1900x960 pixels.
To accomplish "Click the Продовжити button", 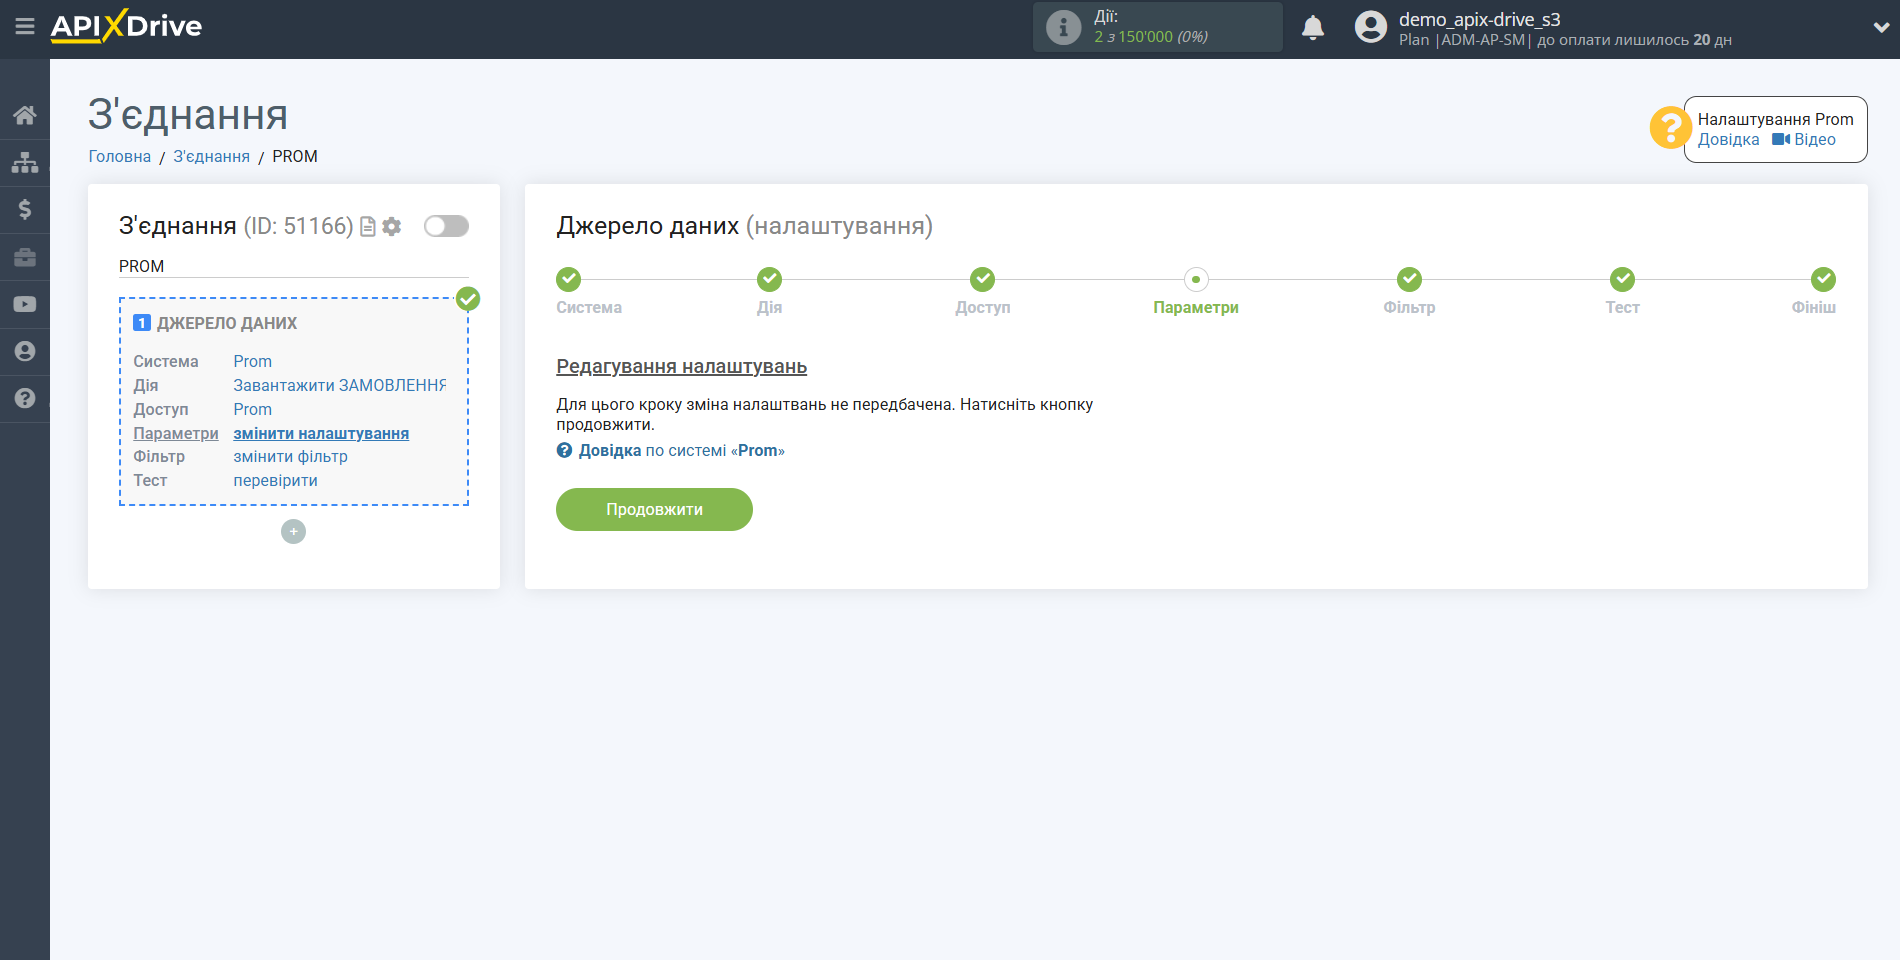I will point(654,510).
